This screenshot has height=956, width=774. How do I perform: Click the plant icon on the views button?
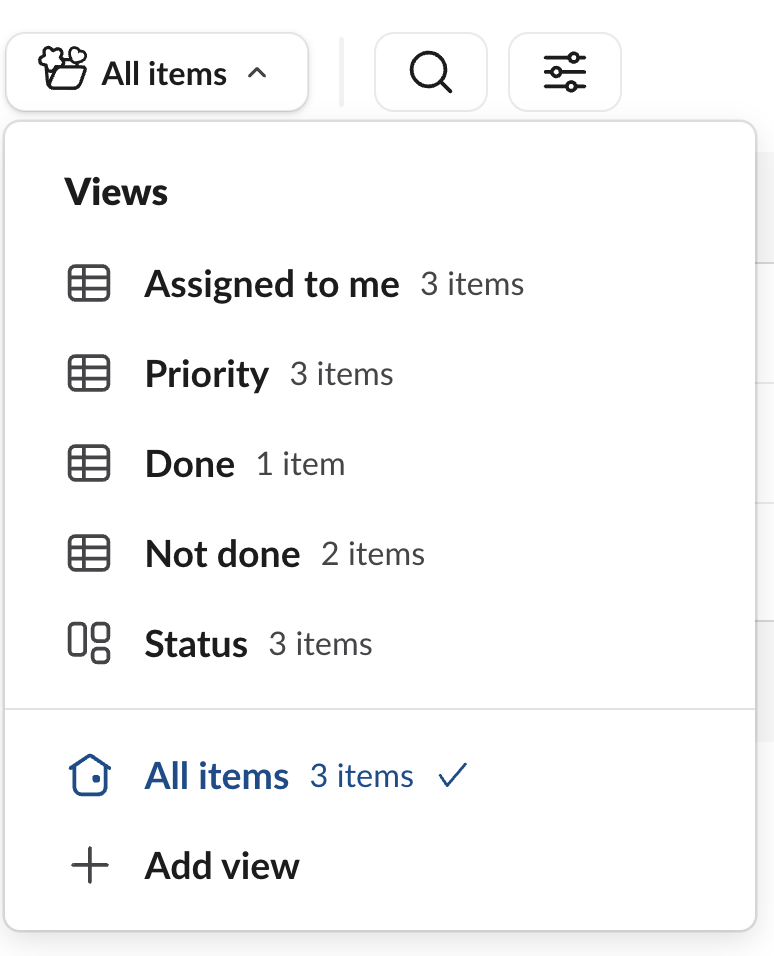[63, 70]
